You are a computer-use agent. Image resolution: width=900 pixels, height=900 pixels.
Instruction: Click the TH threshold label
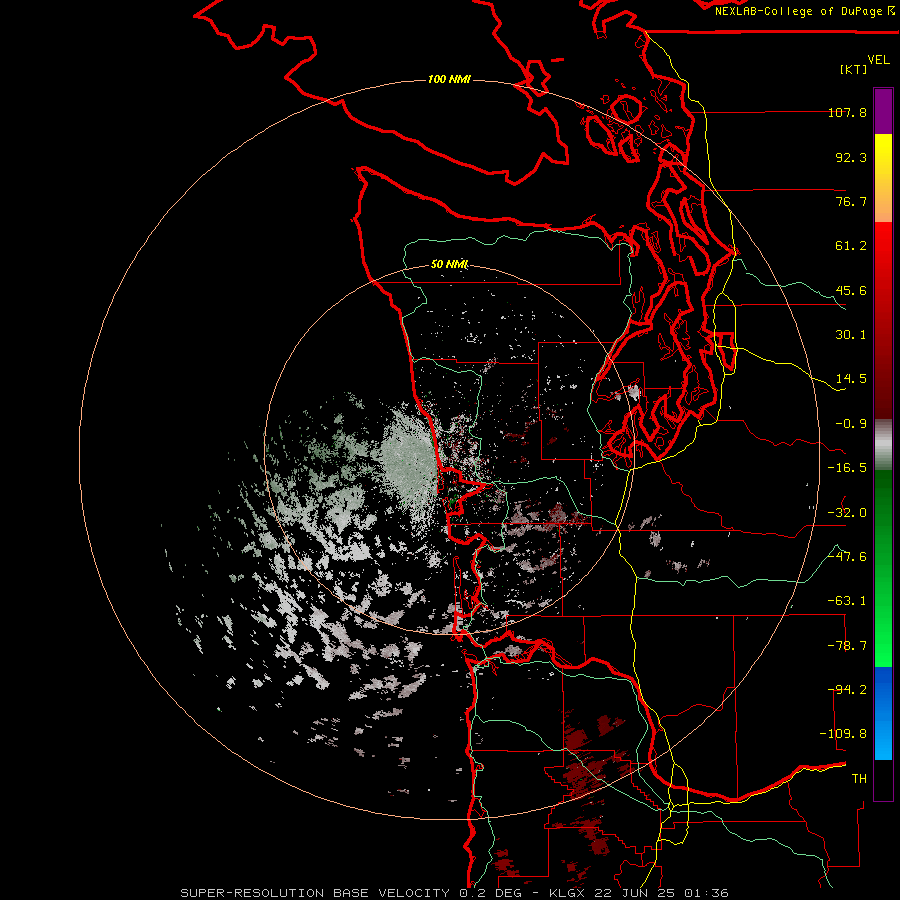click(859, 779)
